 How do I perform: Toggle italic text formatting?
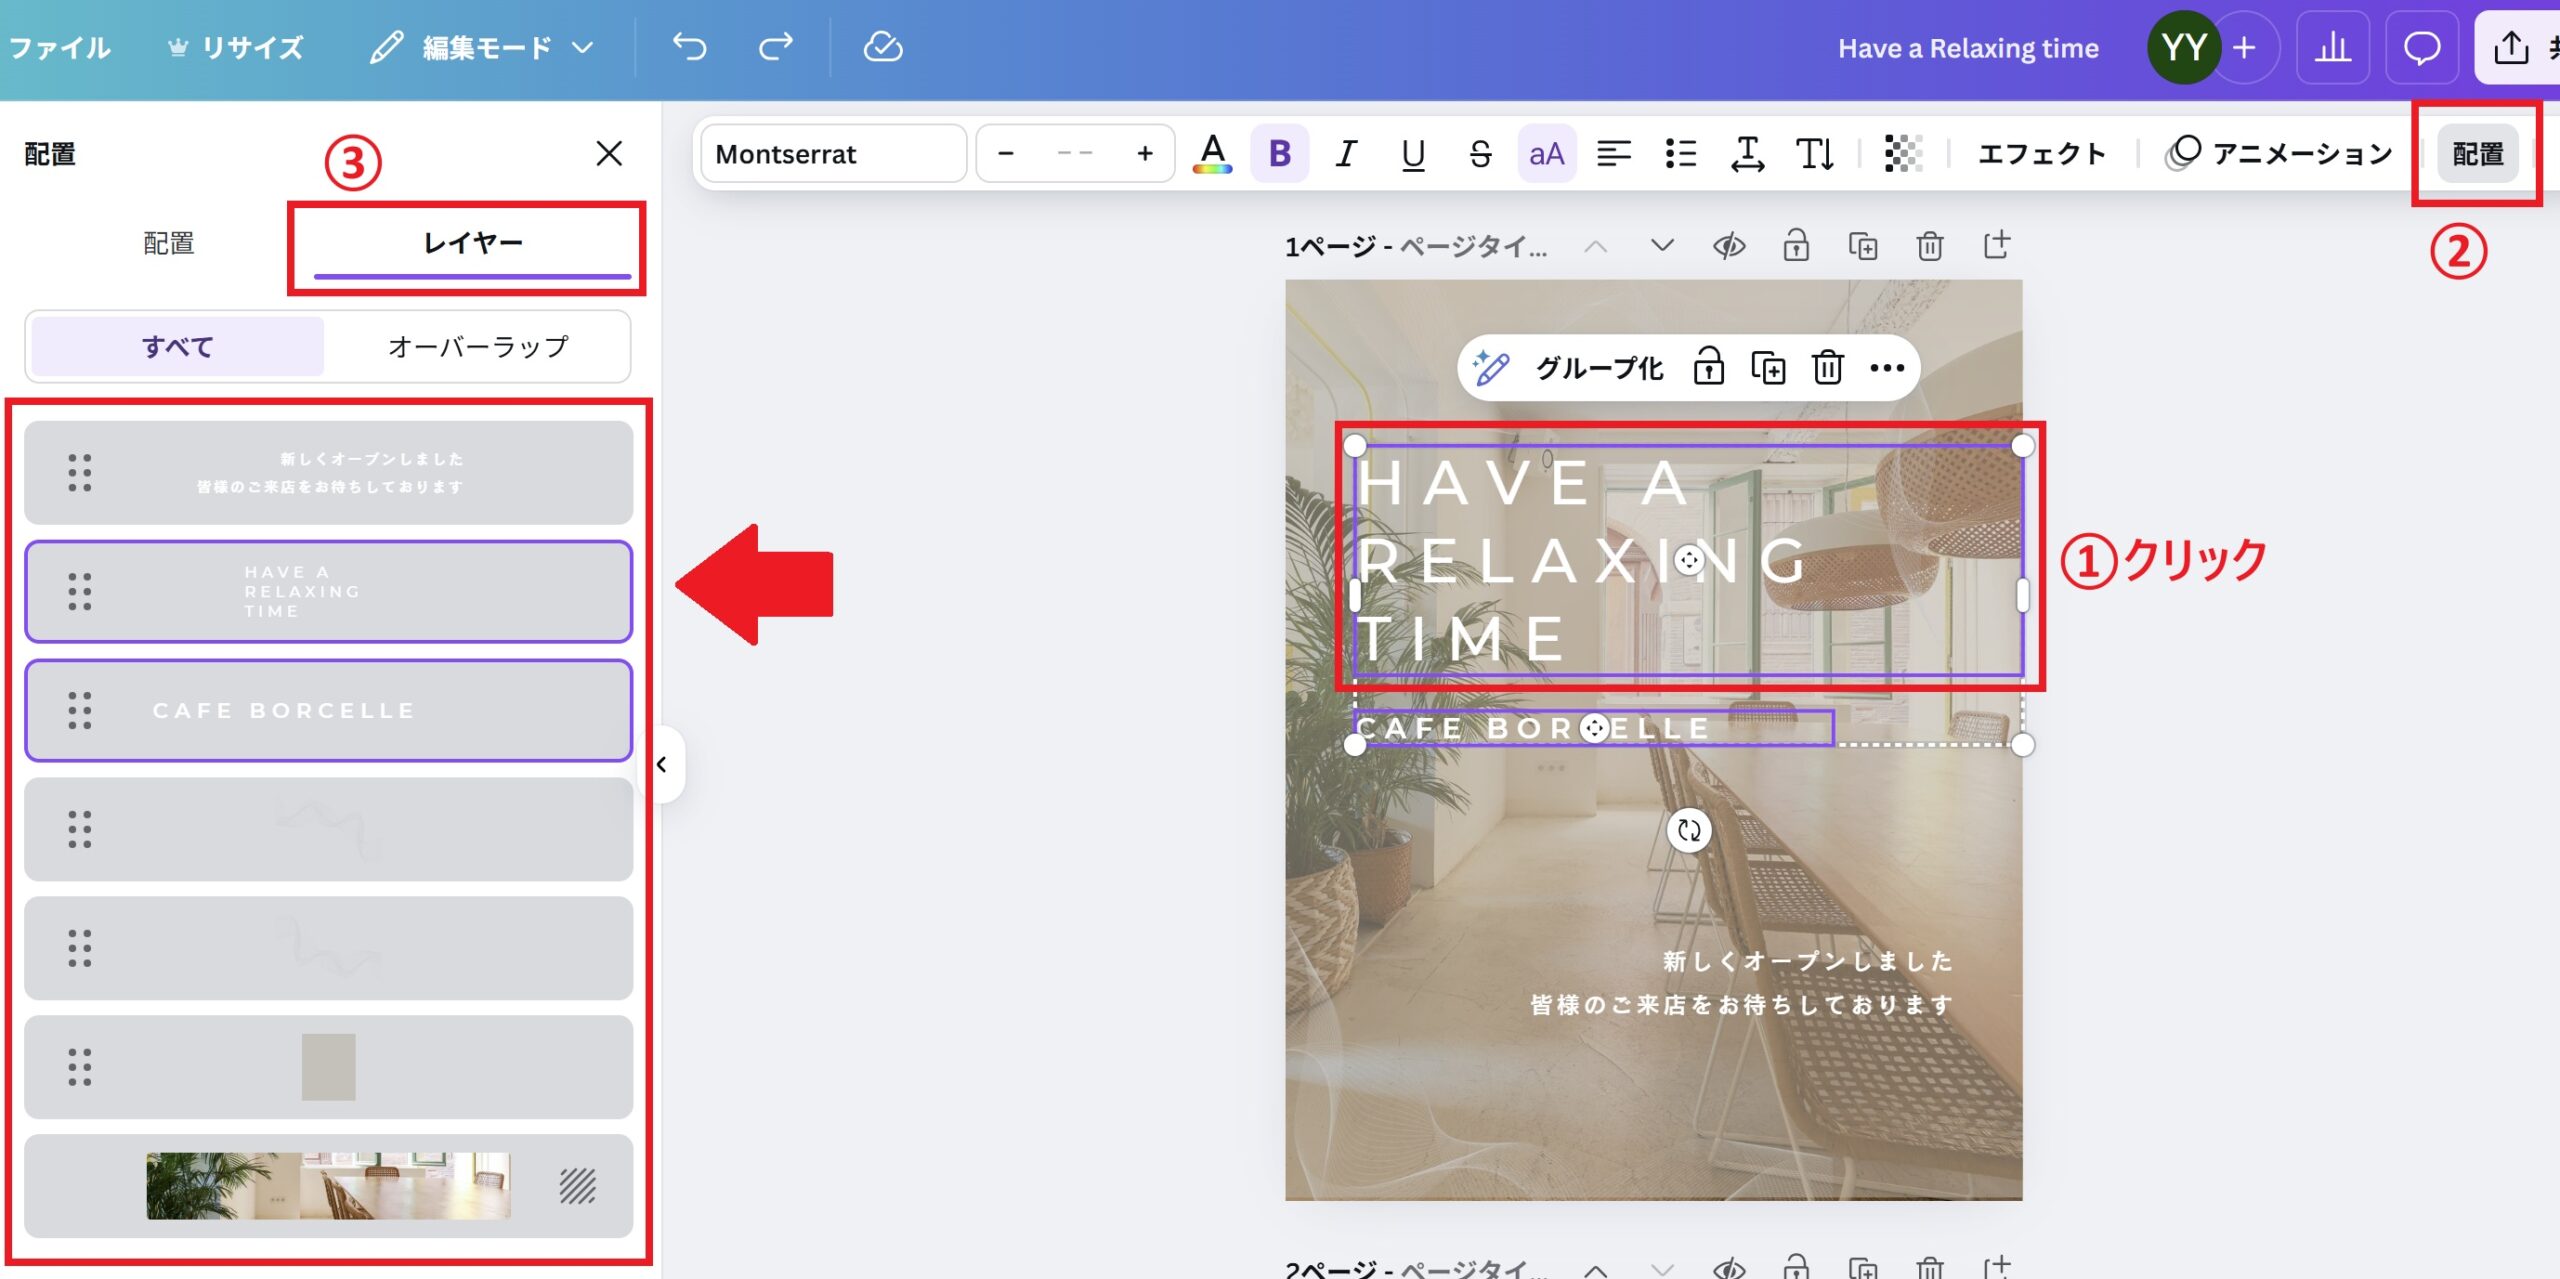[x=1346, y=154]
